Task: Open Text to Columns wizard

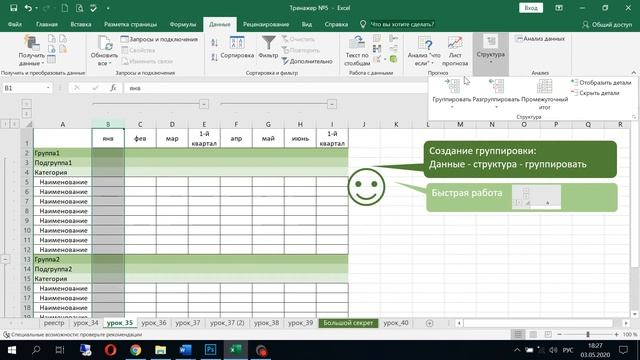Action: point(357,51)
